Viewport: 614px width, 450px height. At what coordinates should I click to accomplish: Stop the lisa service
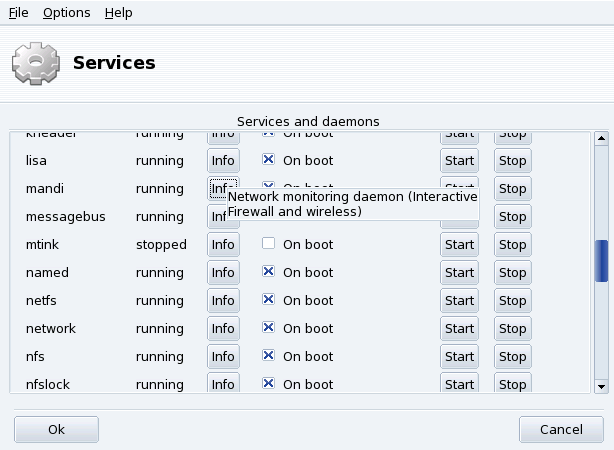coord(512,160)
